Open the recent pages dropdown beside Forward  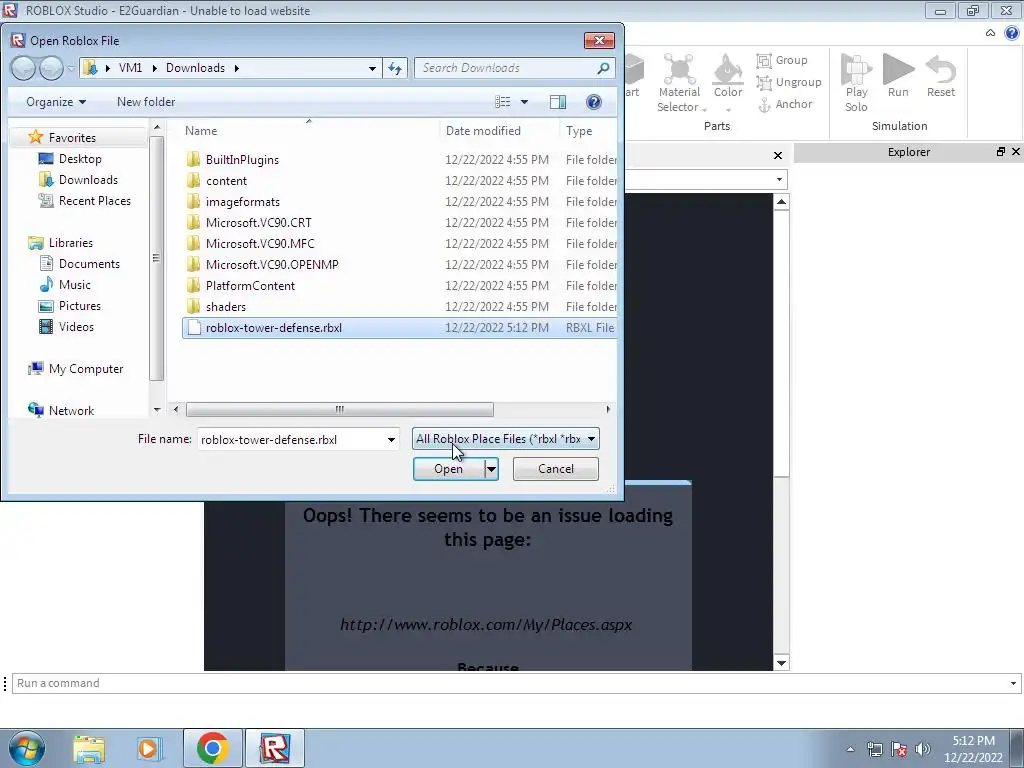coord(71,68)
